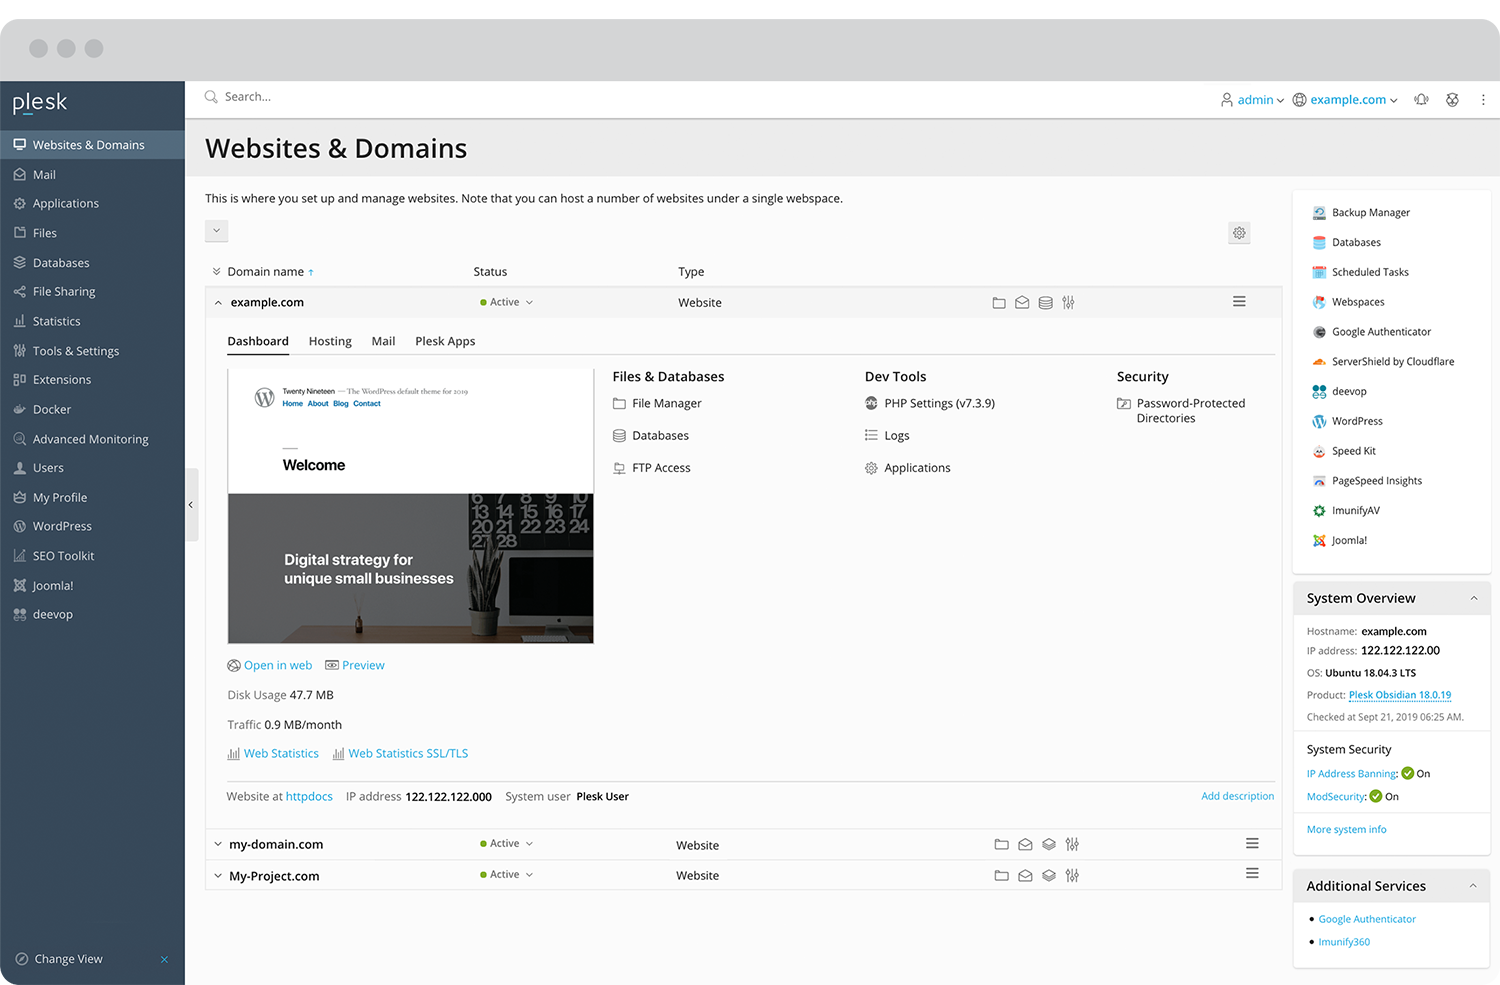Switch to the Plesk Apps tab
1500x985 pixels.
point(445,342)
